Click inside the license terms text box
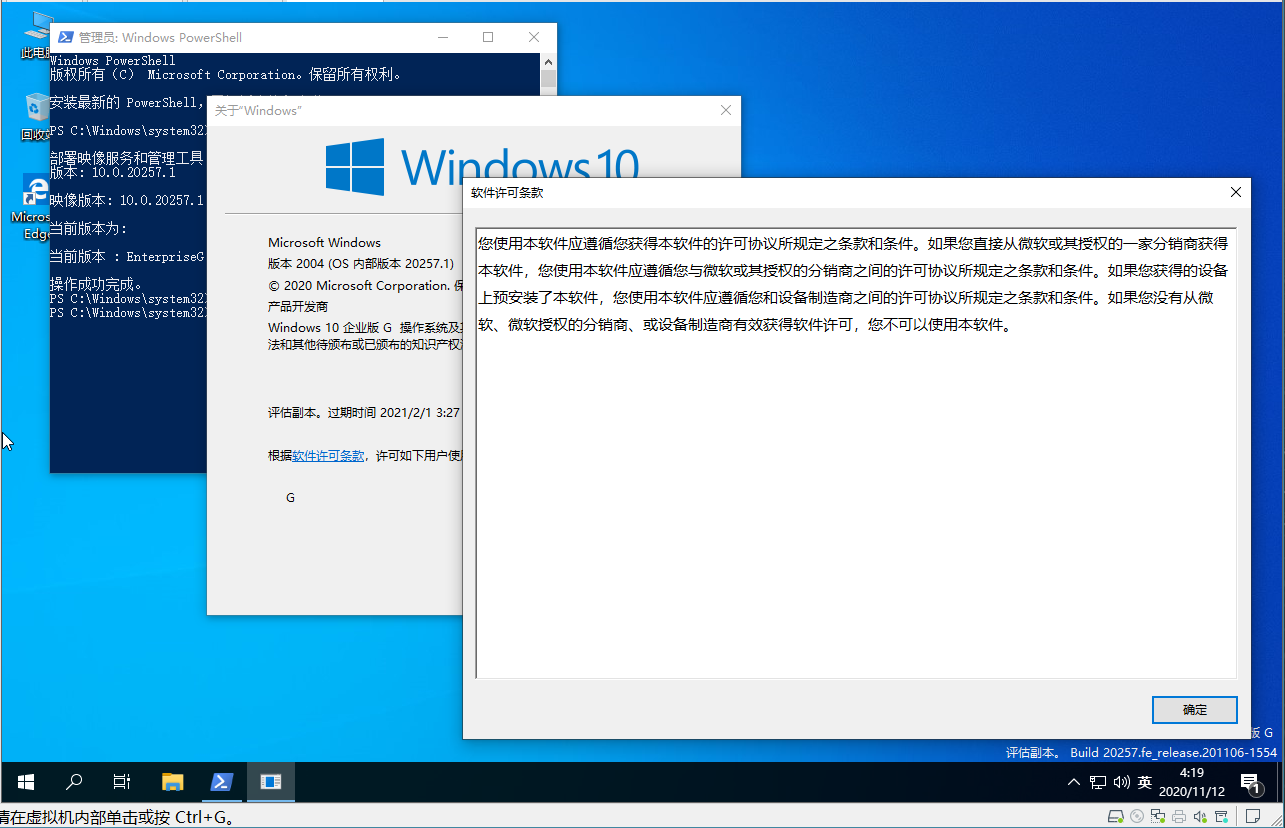 856,454
